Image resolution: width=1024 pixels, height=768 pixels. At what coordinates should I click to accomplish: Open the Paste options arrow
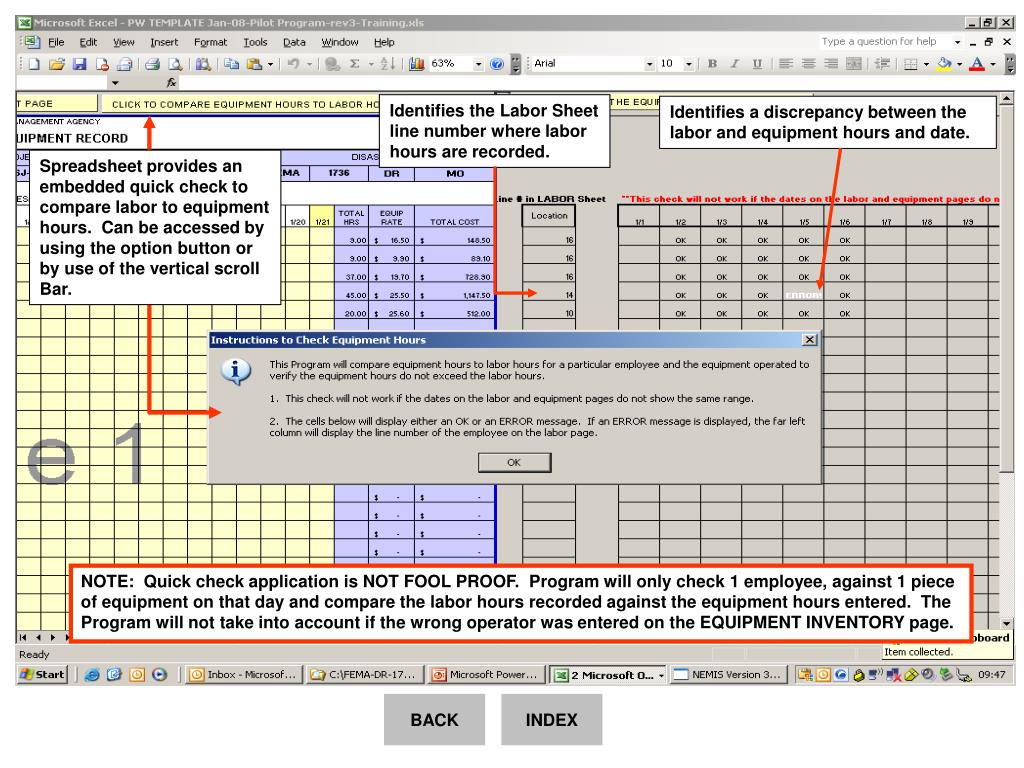(270, 64)
